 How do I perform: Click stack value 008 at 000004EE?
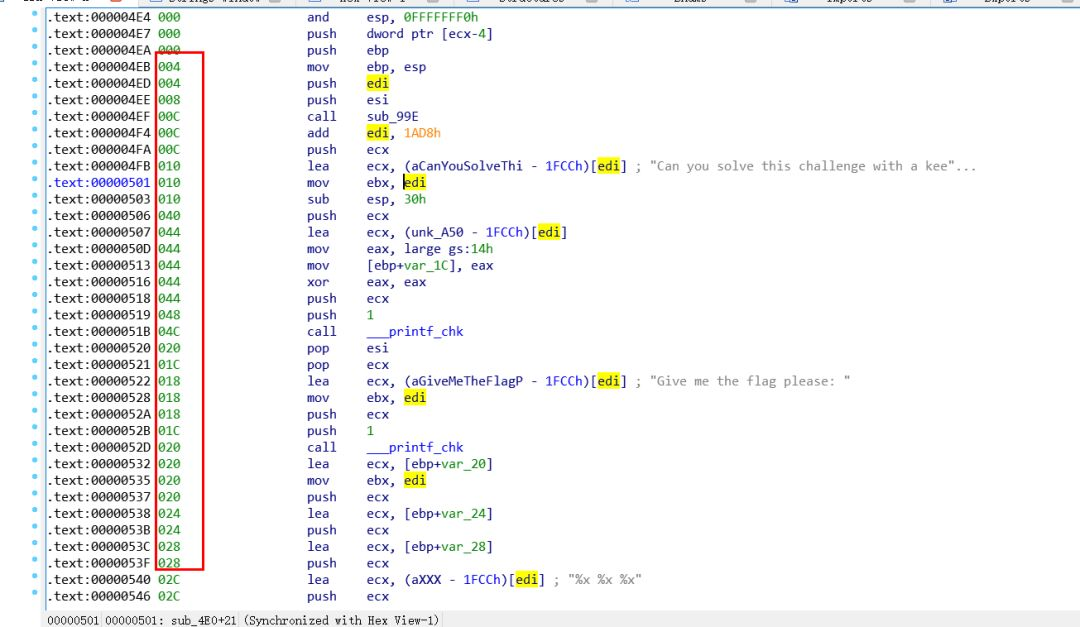point(169,100)
